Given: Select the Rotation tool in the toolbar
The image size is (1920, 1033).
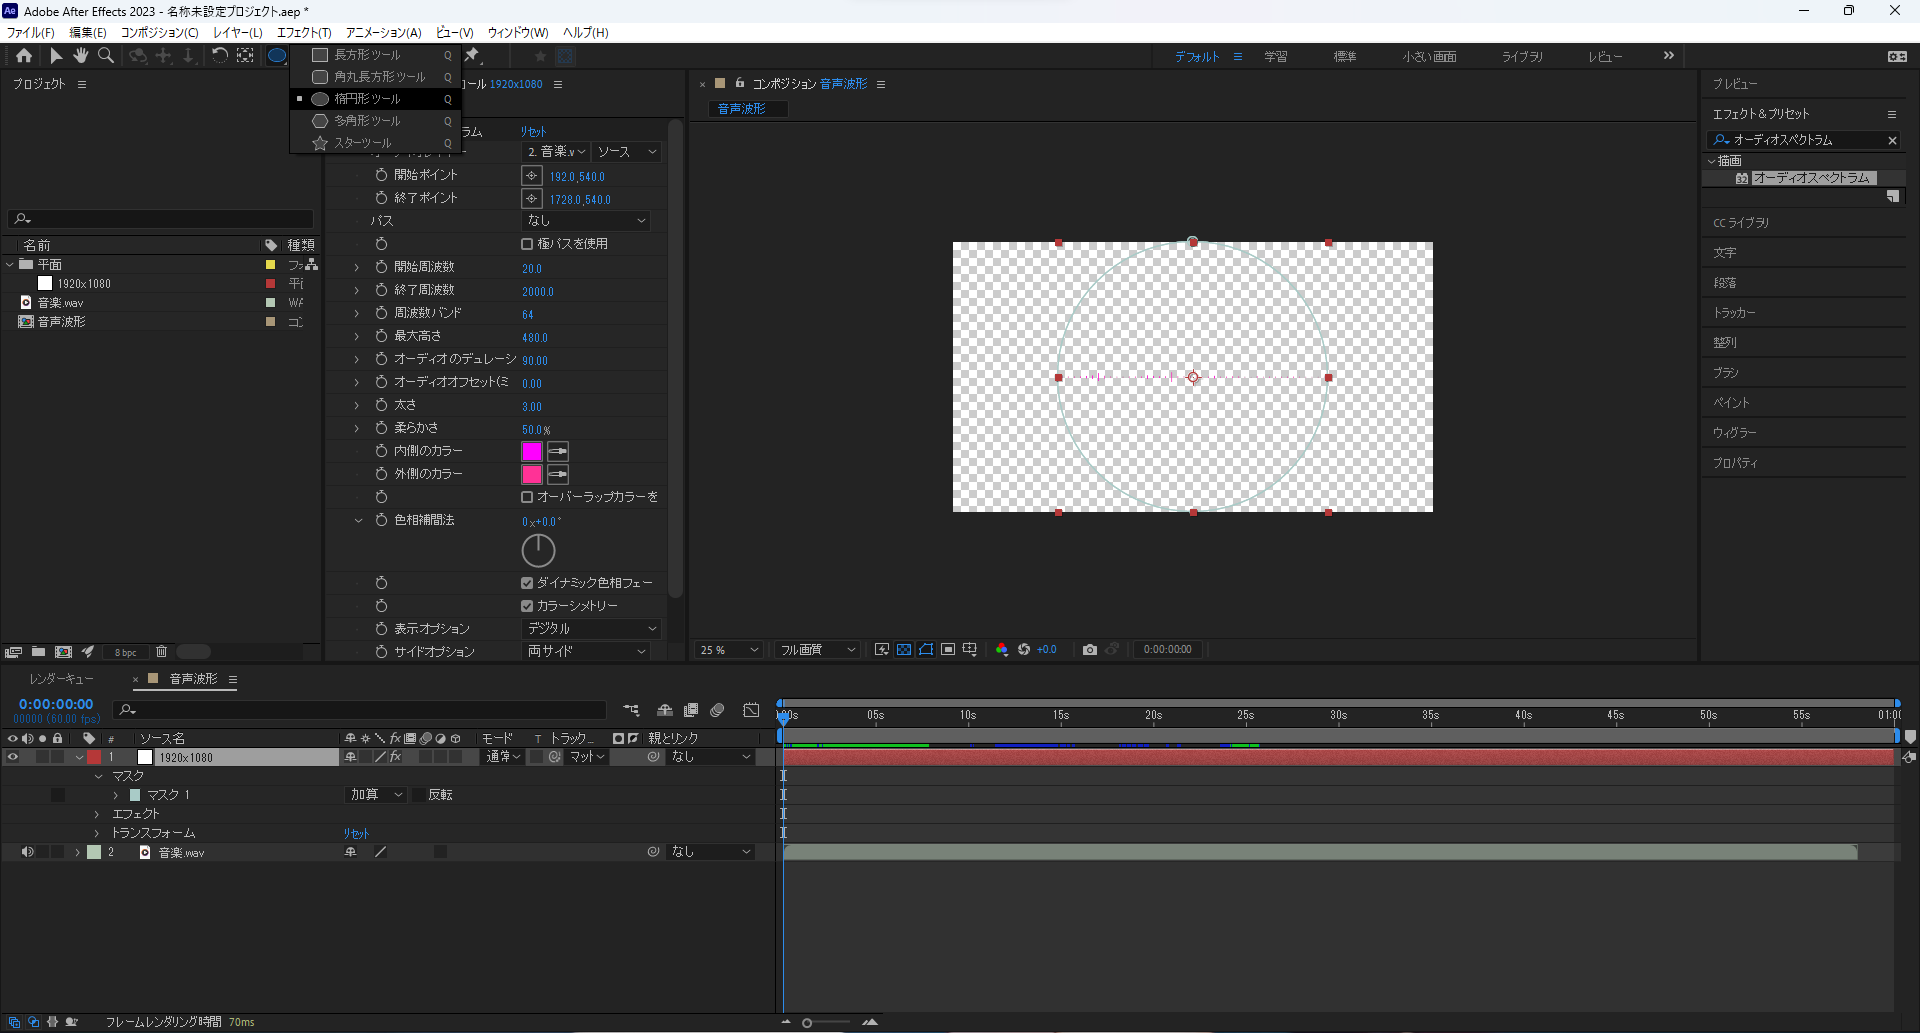Looking at the screenshot, I should click(x=219, y=56).
